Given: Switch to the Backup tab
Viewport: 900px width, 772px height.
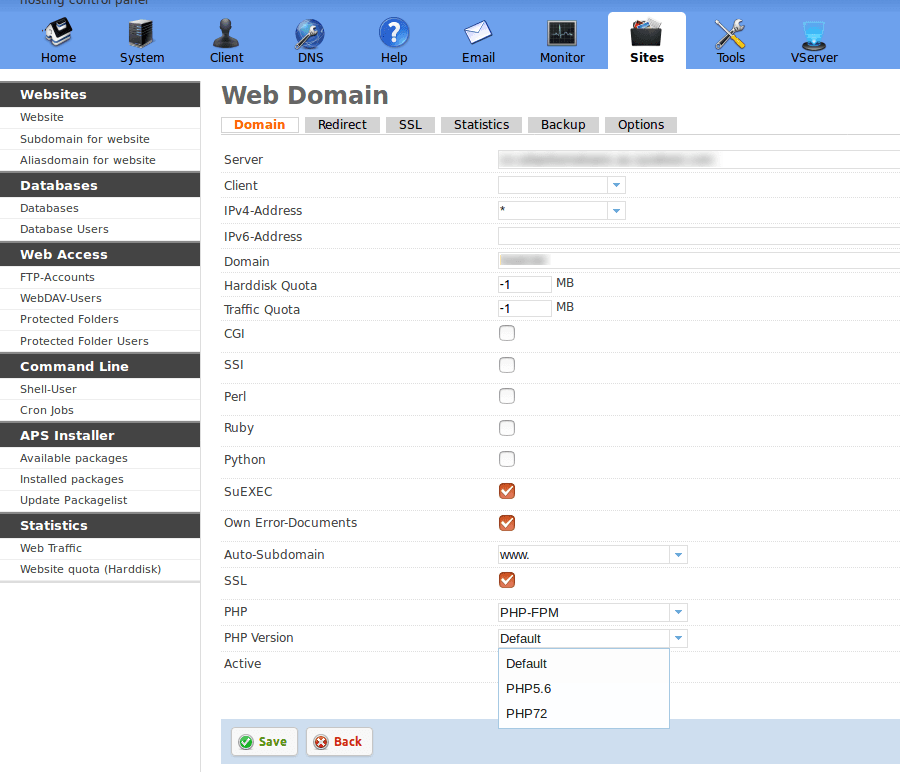Looking at the screenshot, I should (563, 125).
